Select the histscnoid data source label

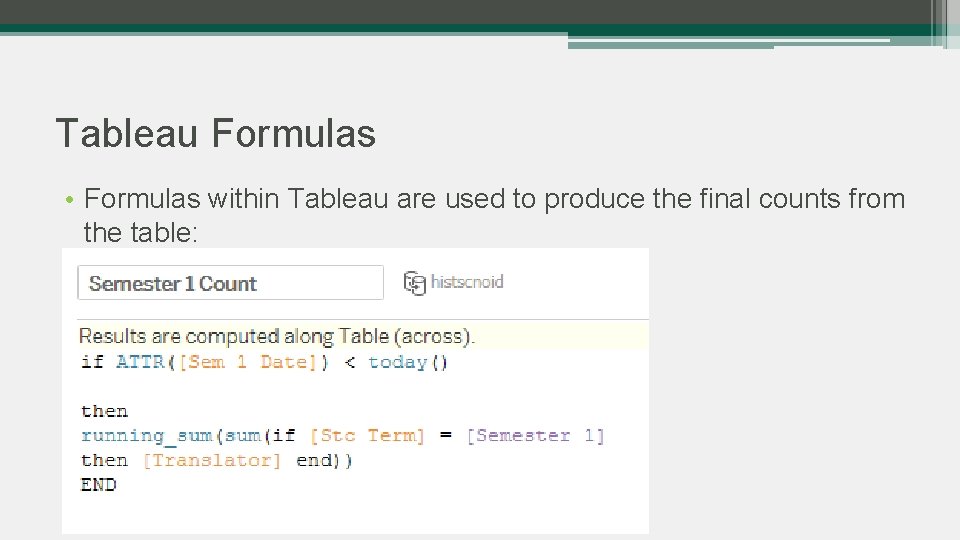[x=467, y=283]
